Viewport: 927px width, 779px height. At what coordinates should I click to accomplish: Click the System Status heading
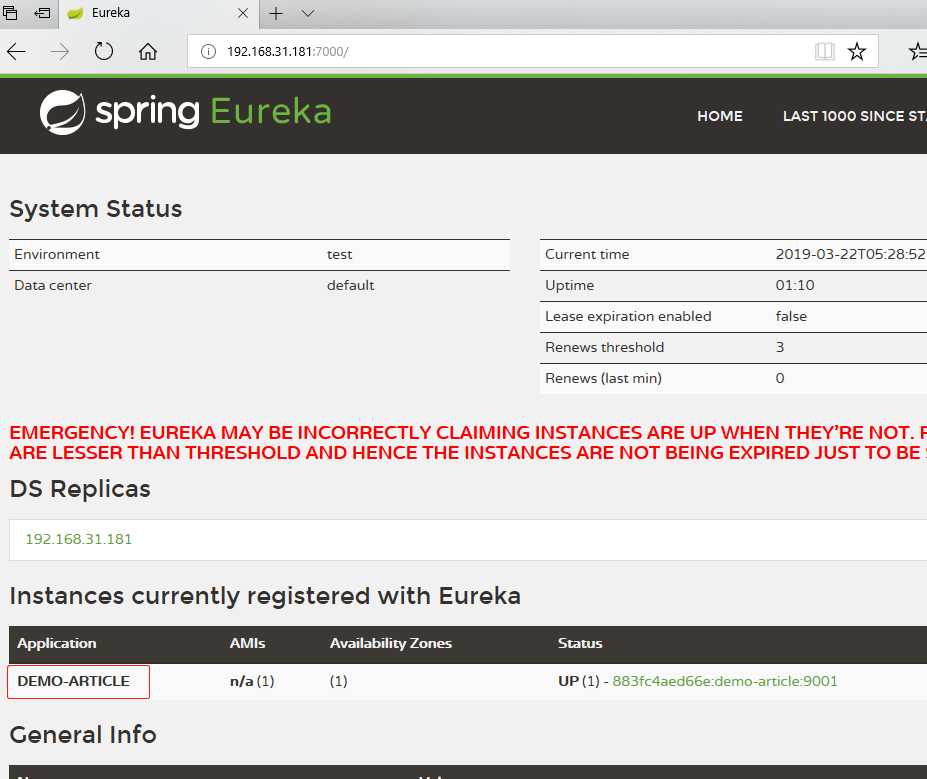point(96,209)
